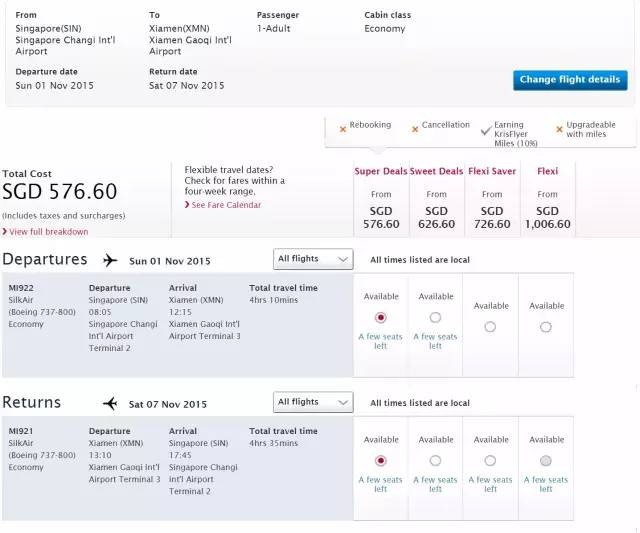Screen dimensions: 640x533
Task: Click the return airplane icon
Action: pyautogui.click(x=110, y=404)
